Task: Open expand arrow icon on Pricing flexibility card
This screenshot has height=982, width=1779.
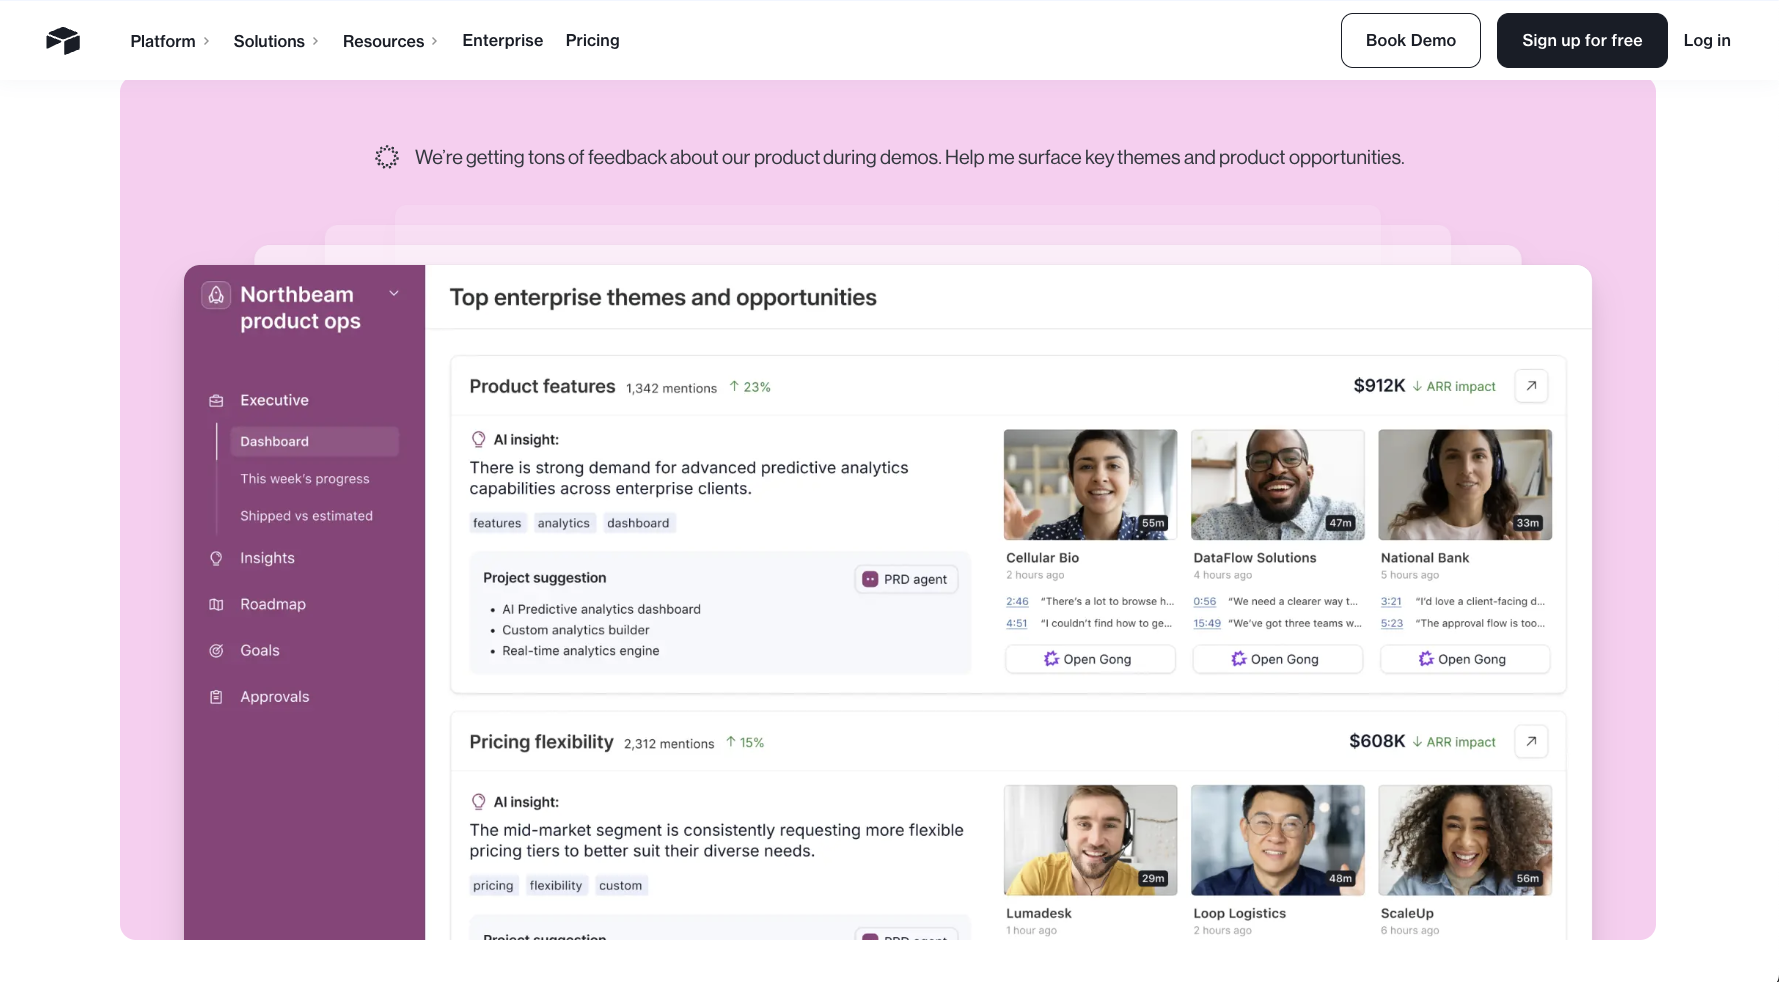Action: (1531, 741)
